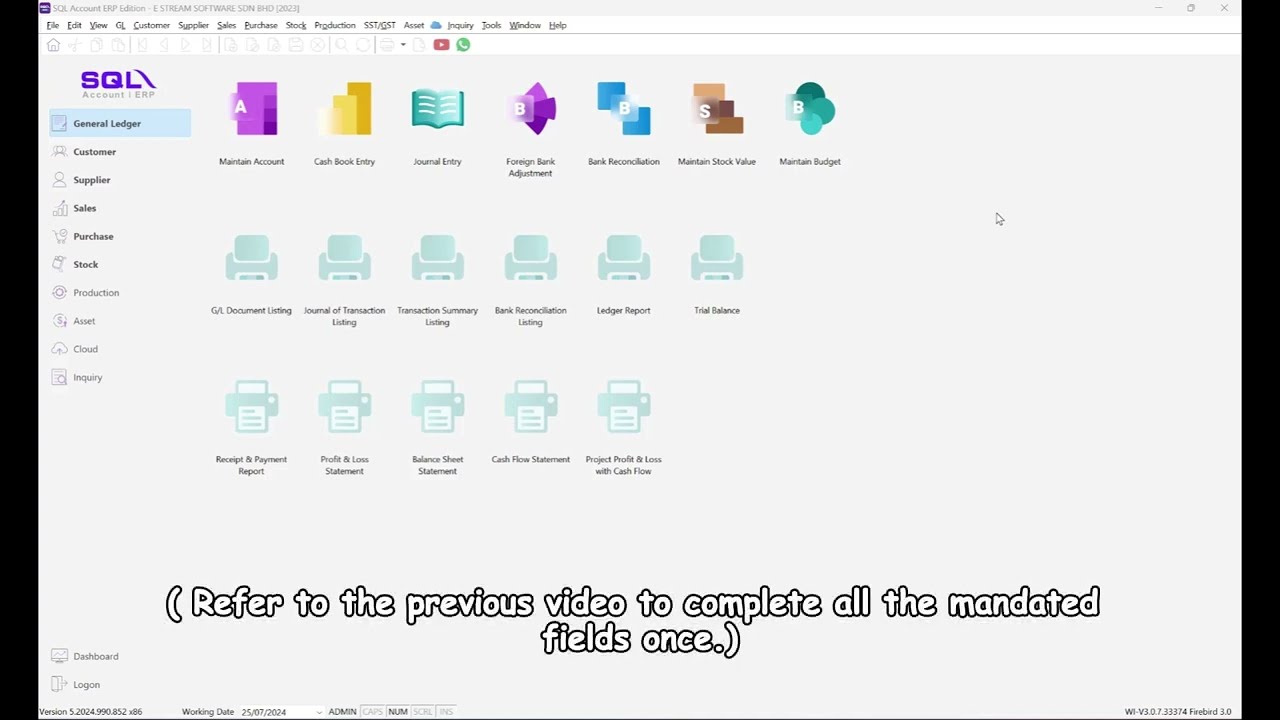This screenshot has width=1280, height=720.
Task: Click the NUM indicator in status bar
Action: 398,712
